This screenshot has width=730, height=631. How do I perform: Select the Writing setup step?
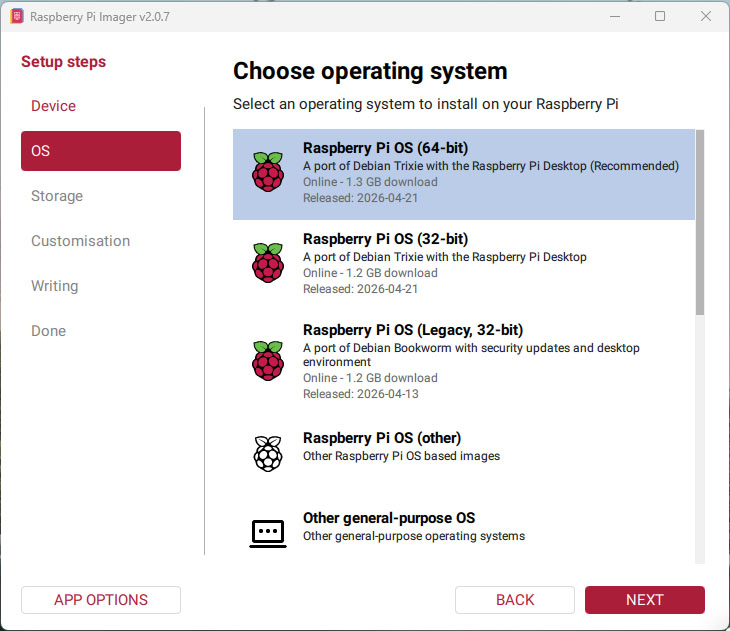[x=54, y=286]
